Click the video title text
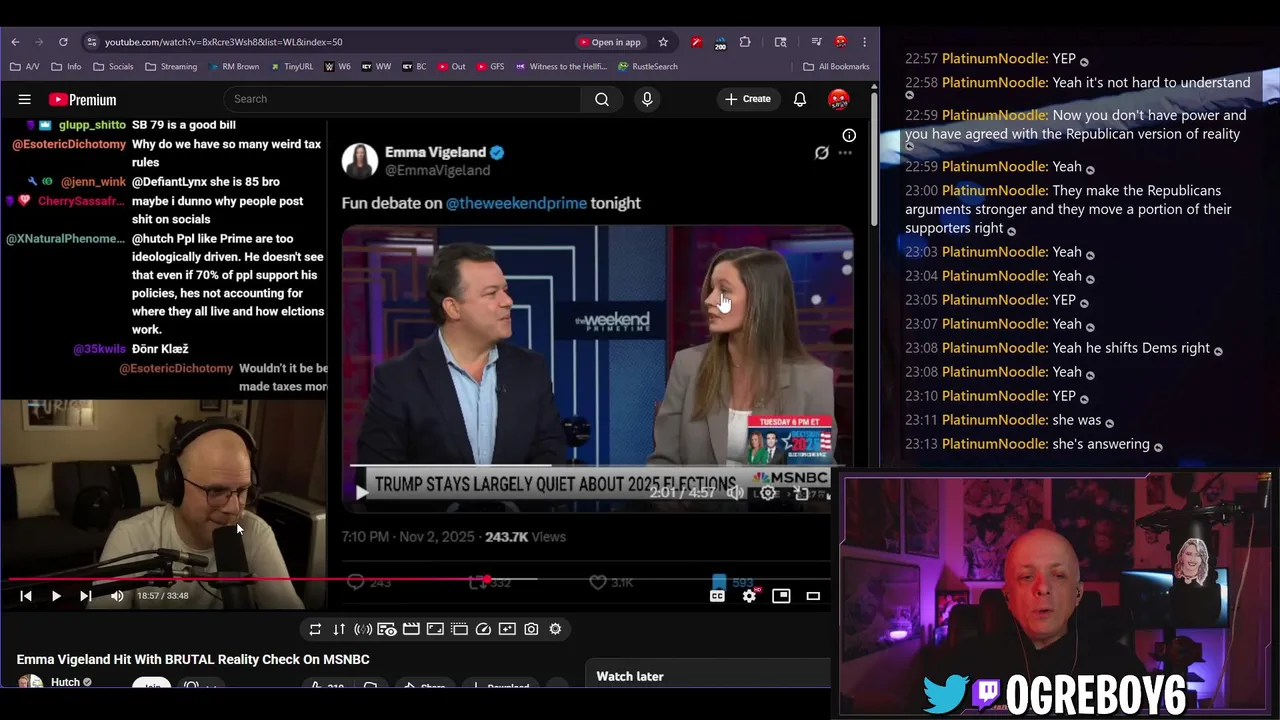This screenshot has height=720, width=1280. tap(193, 660)
